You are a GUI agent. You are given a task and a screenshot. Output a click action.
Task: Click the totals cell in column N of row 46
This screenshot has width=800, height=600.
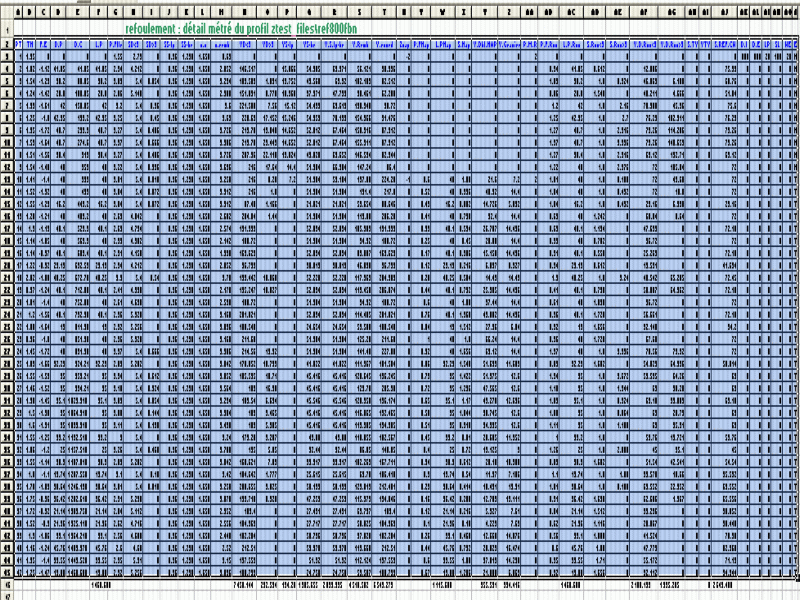pos(244,584)
